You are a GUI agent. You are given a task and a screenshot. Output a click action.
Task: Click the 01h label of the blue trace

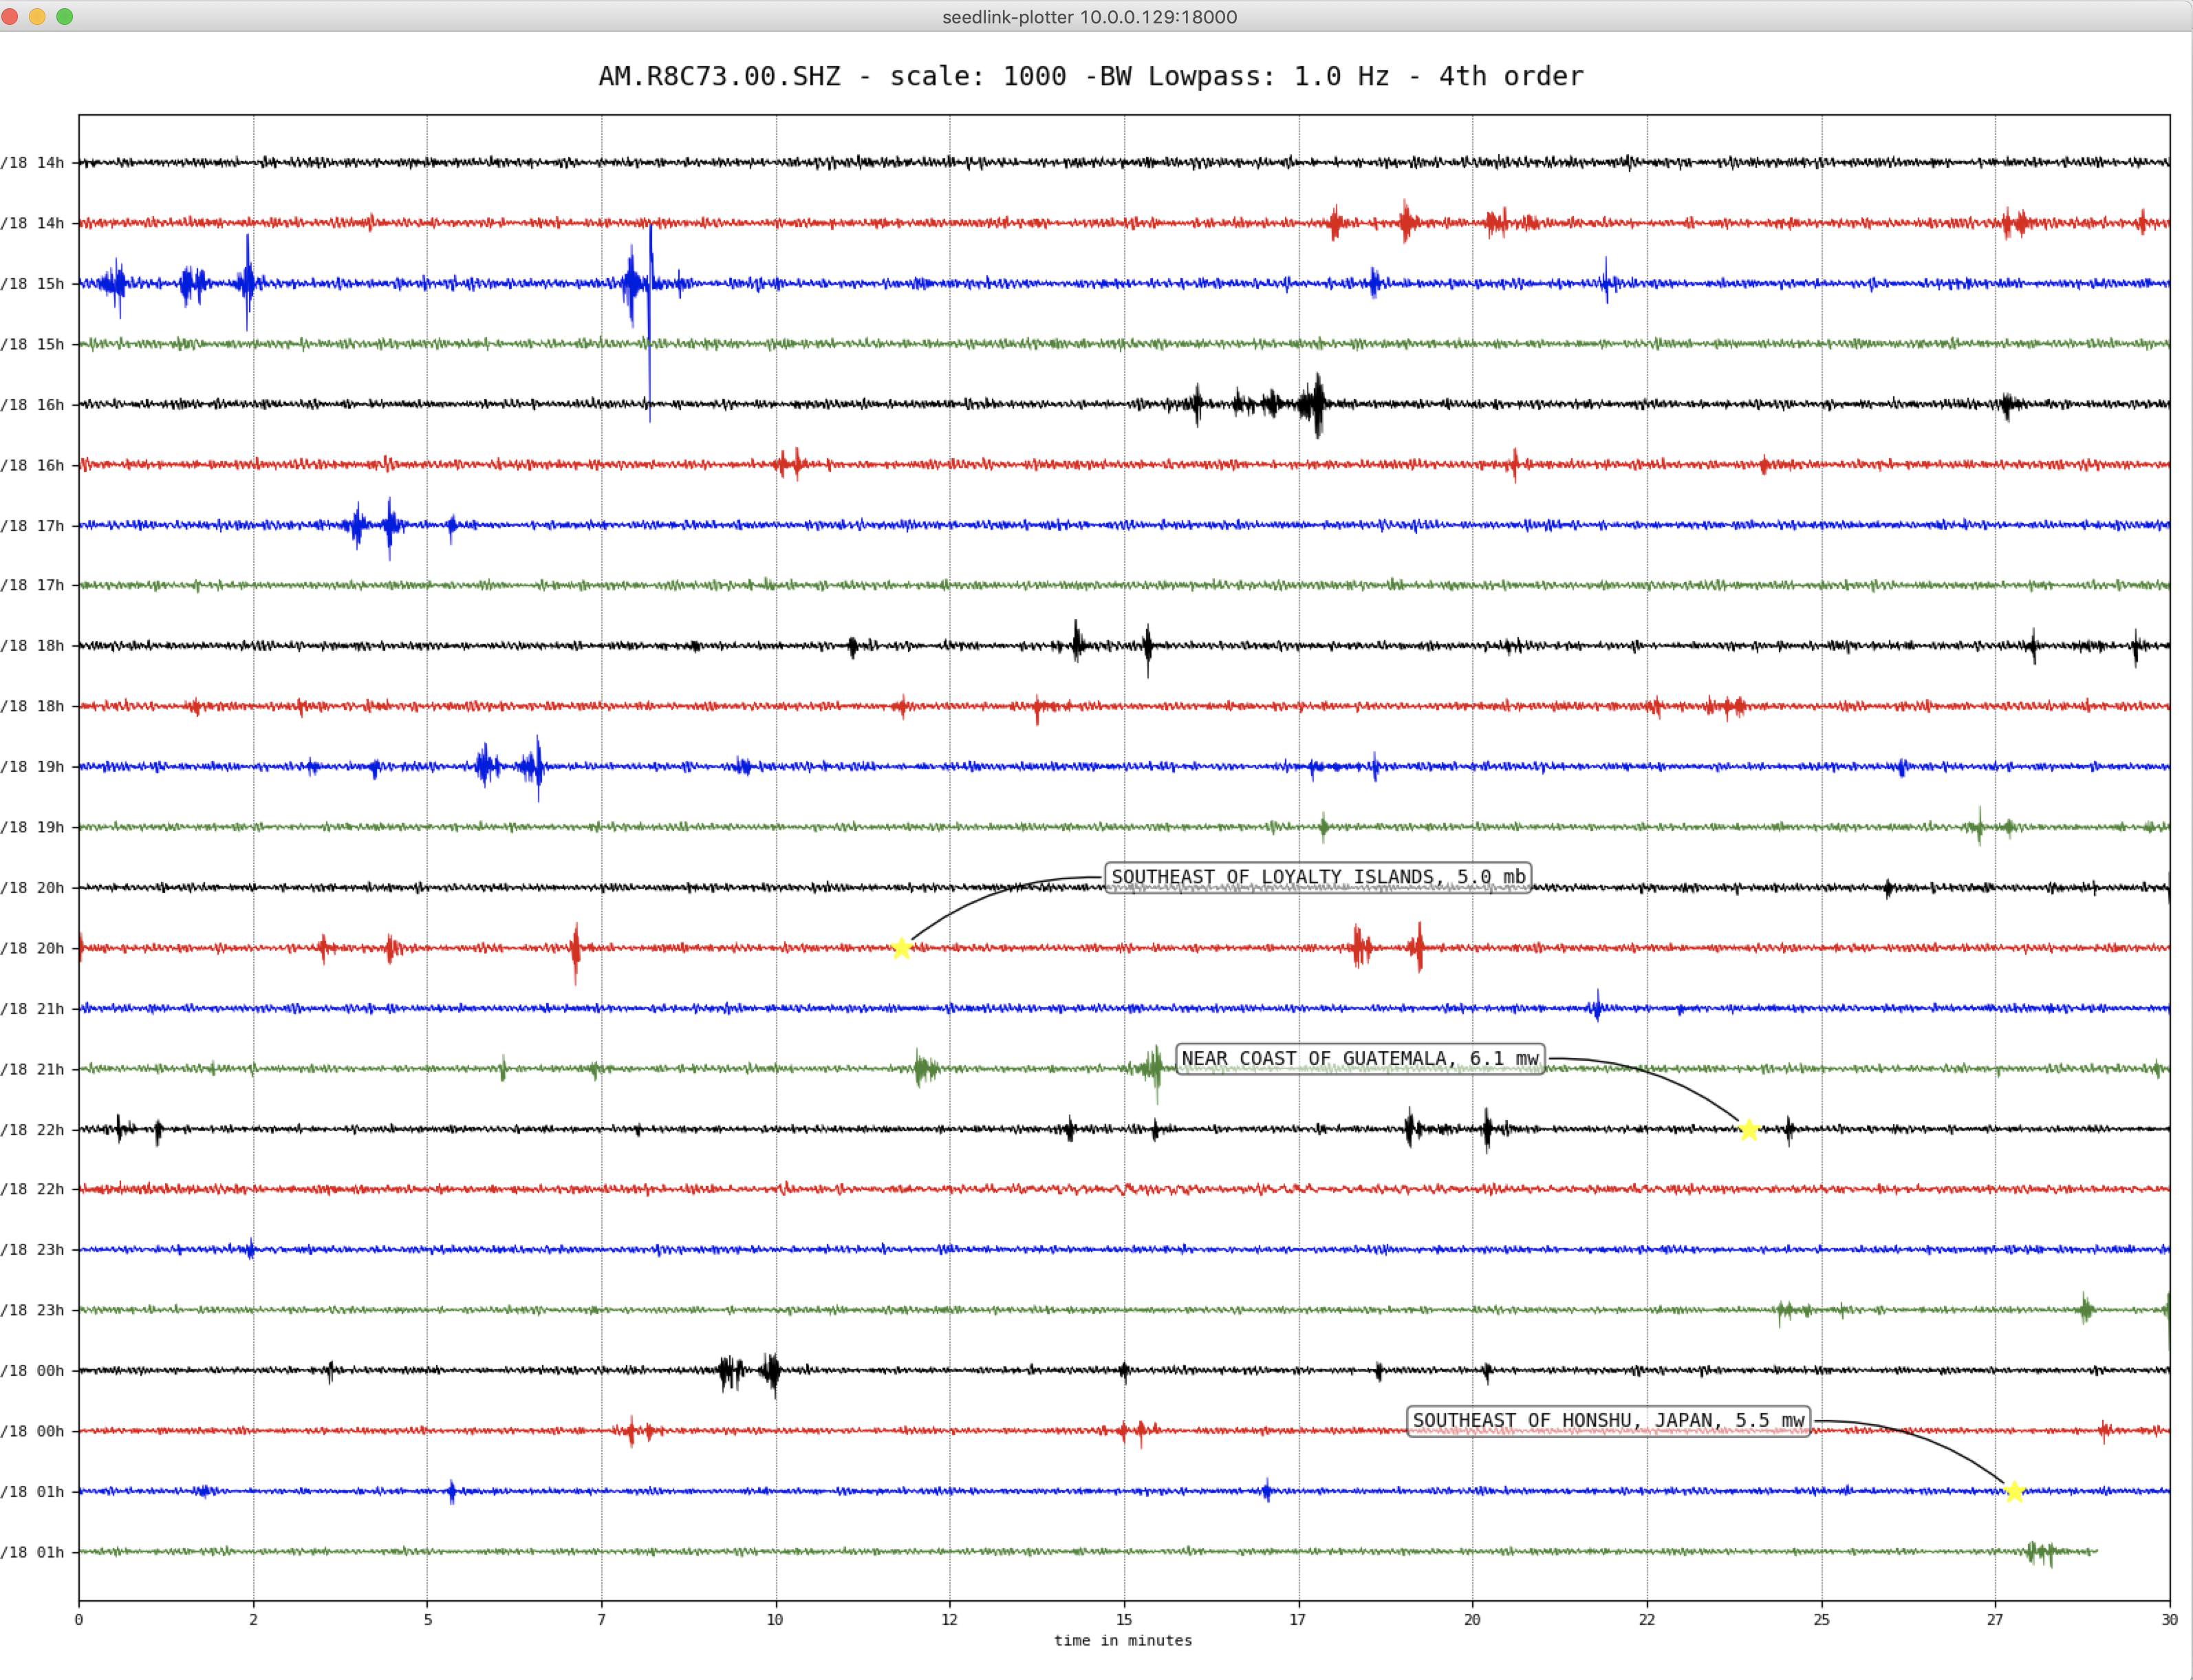32,1492
